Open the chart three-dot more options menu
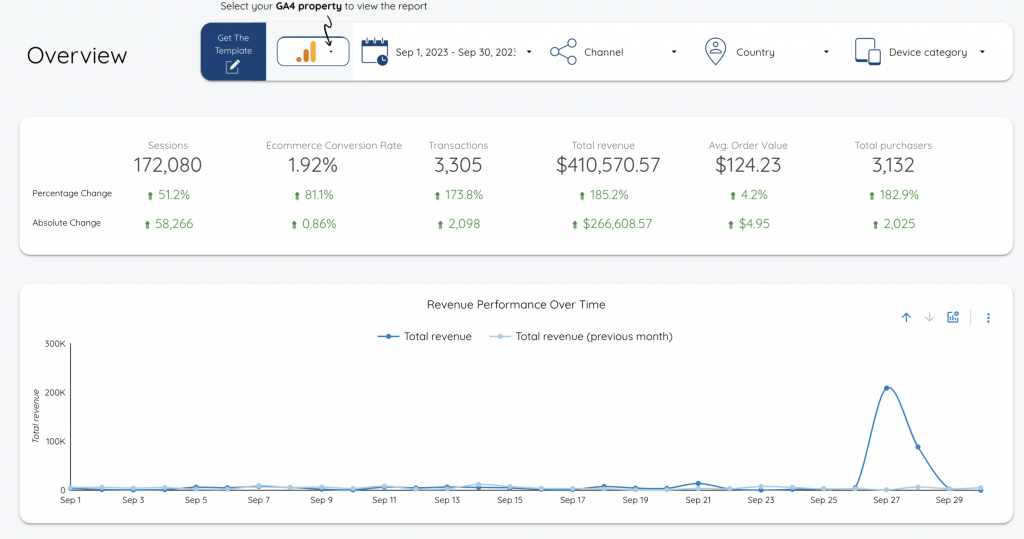 click(988, 318)
